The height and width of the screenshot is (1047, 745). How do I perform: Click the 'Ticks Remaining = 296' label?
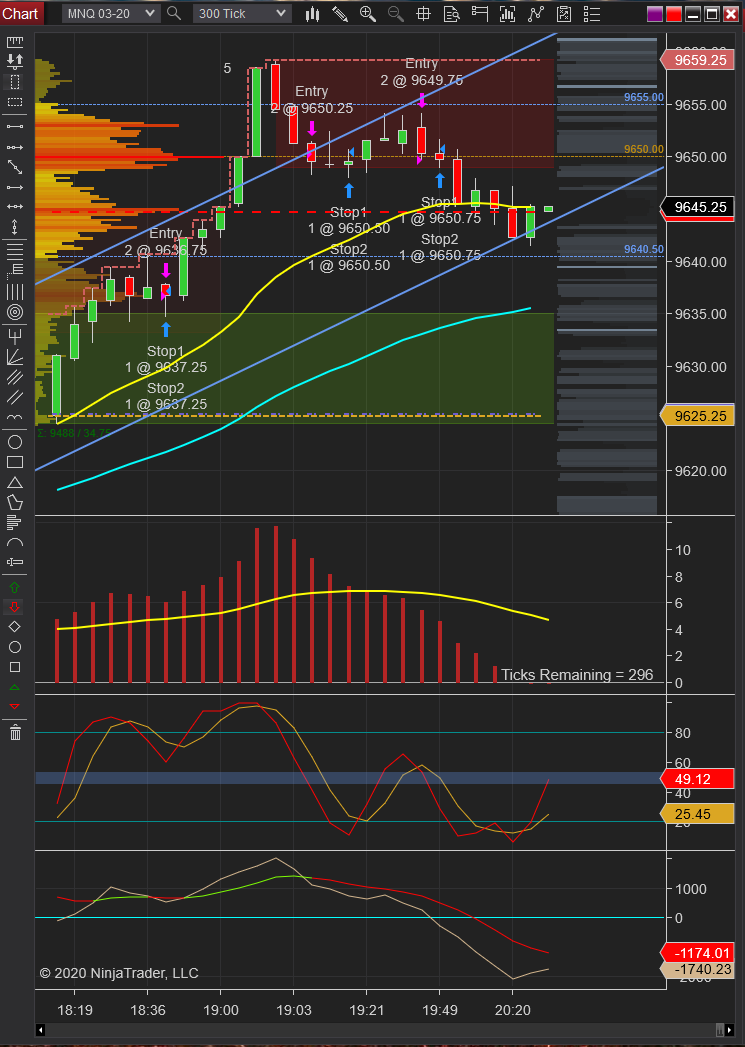coord(577,674)
